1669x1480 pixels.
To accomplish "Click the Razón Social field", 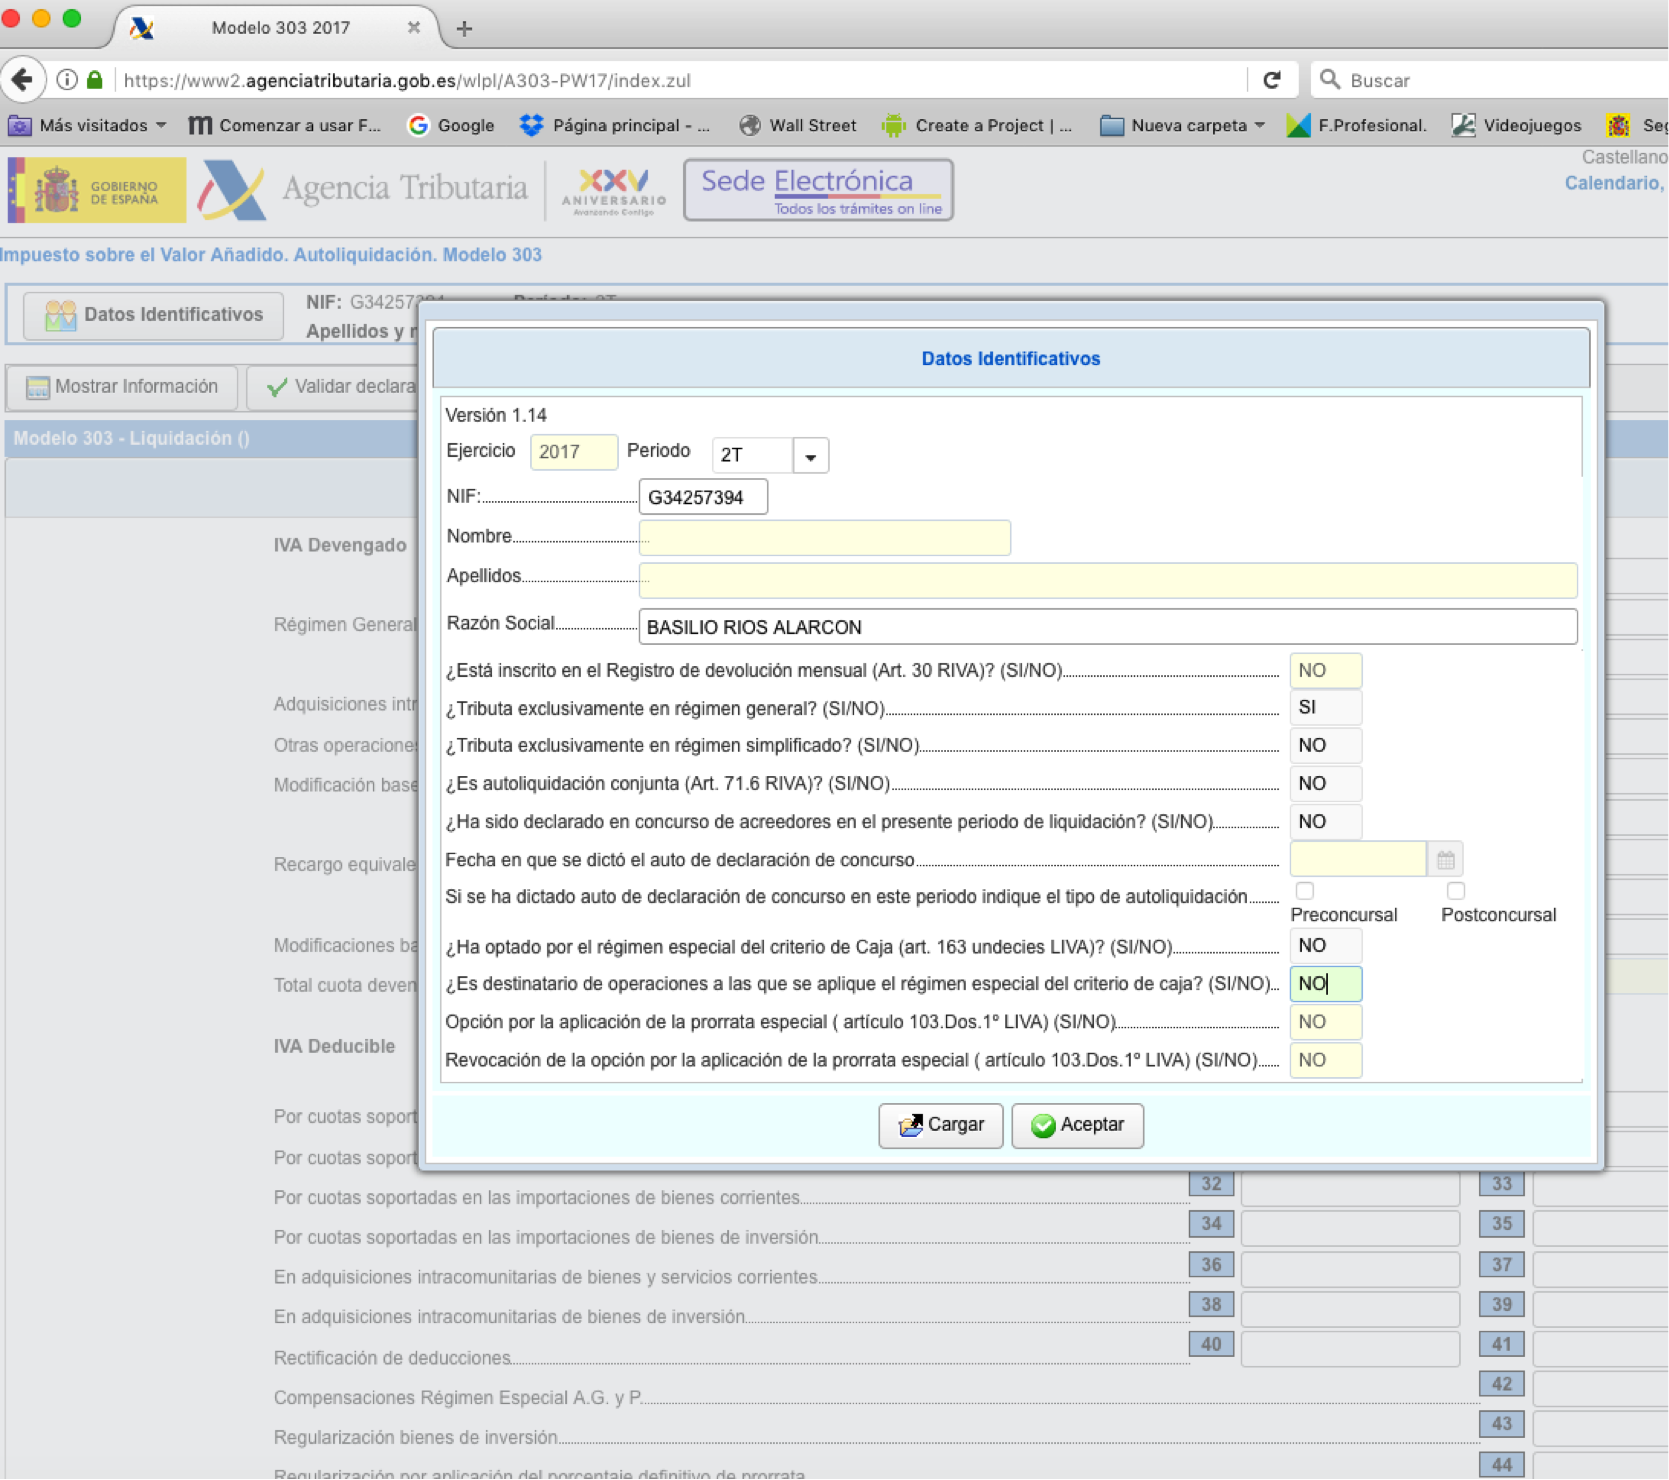I will 1108,627.
